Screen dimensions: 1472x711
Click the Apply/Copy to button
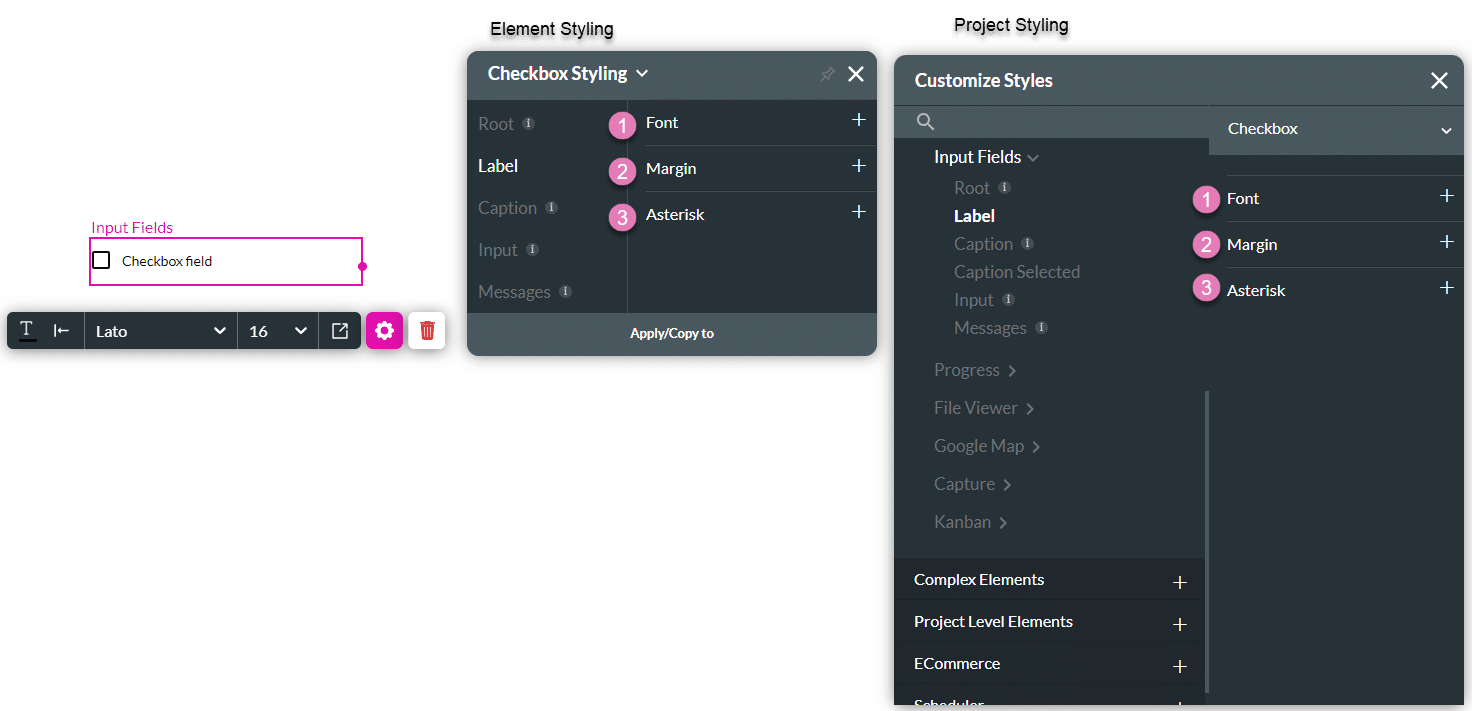tap(672, 334)
